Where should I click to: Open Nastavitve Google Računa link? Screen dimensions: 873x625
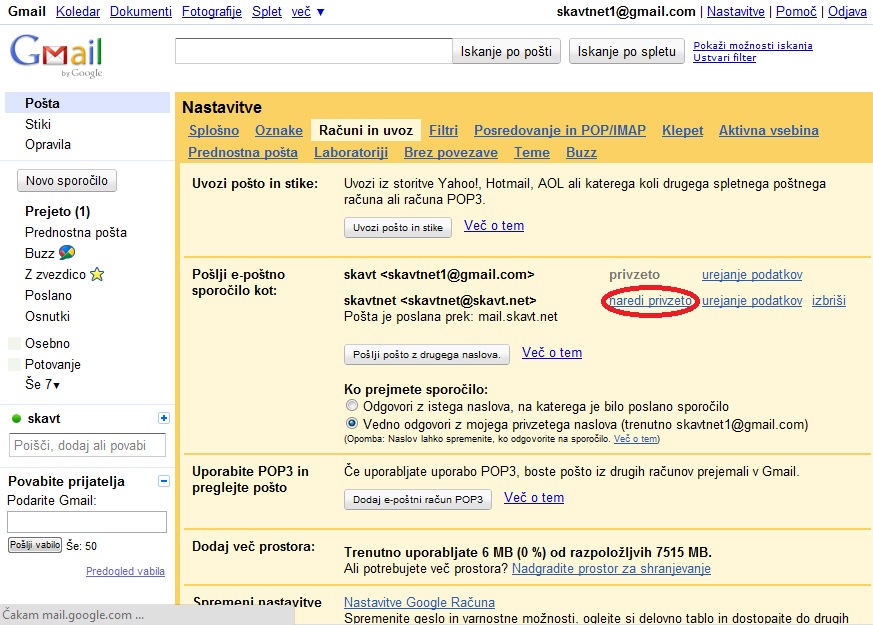(419, 602)
